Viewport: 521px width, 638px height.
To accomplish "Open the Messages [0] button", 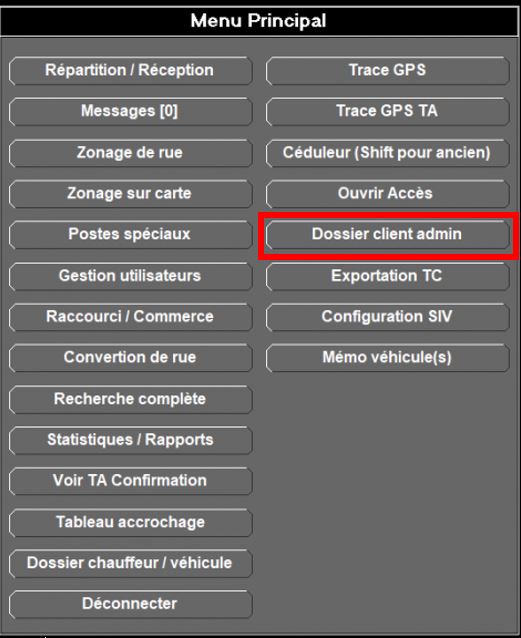I will click(130, 111).
